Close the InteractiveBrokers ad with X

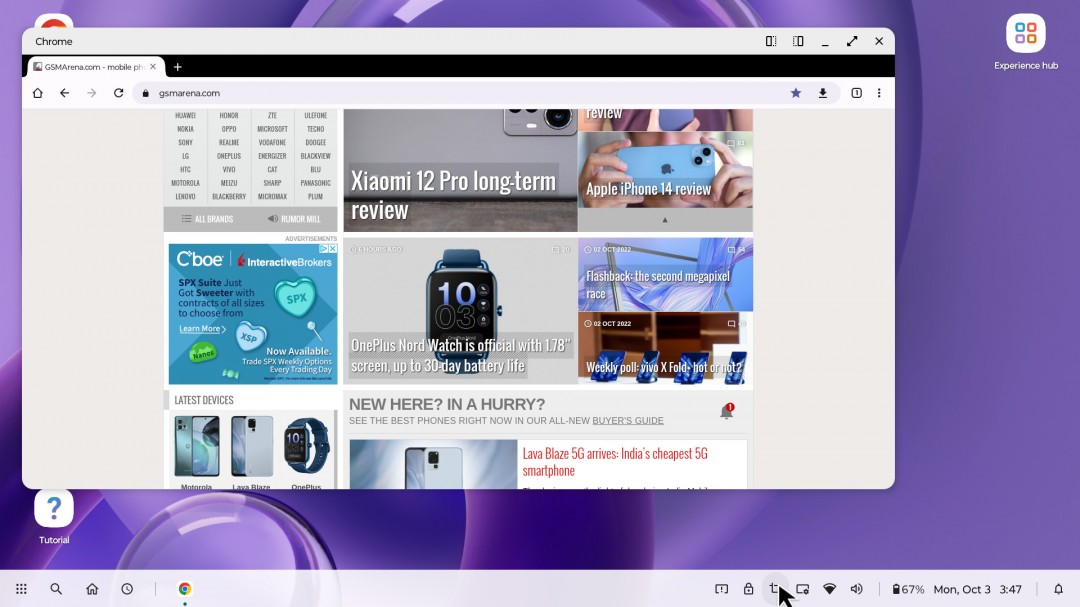click(333, 249)
